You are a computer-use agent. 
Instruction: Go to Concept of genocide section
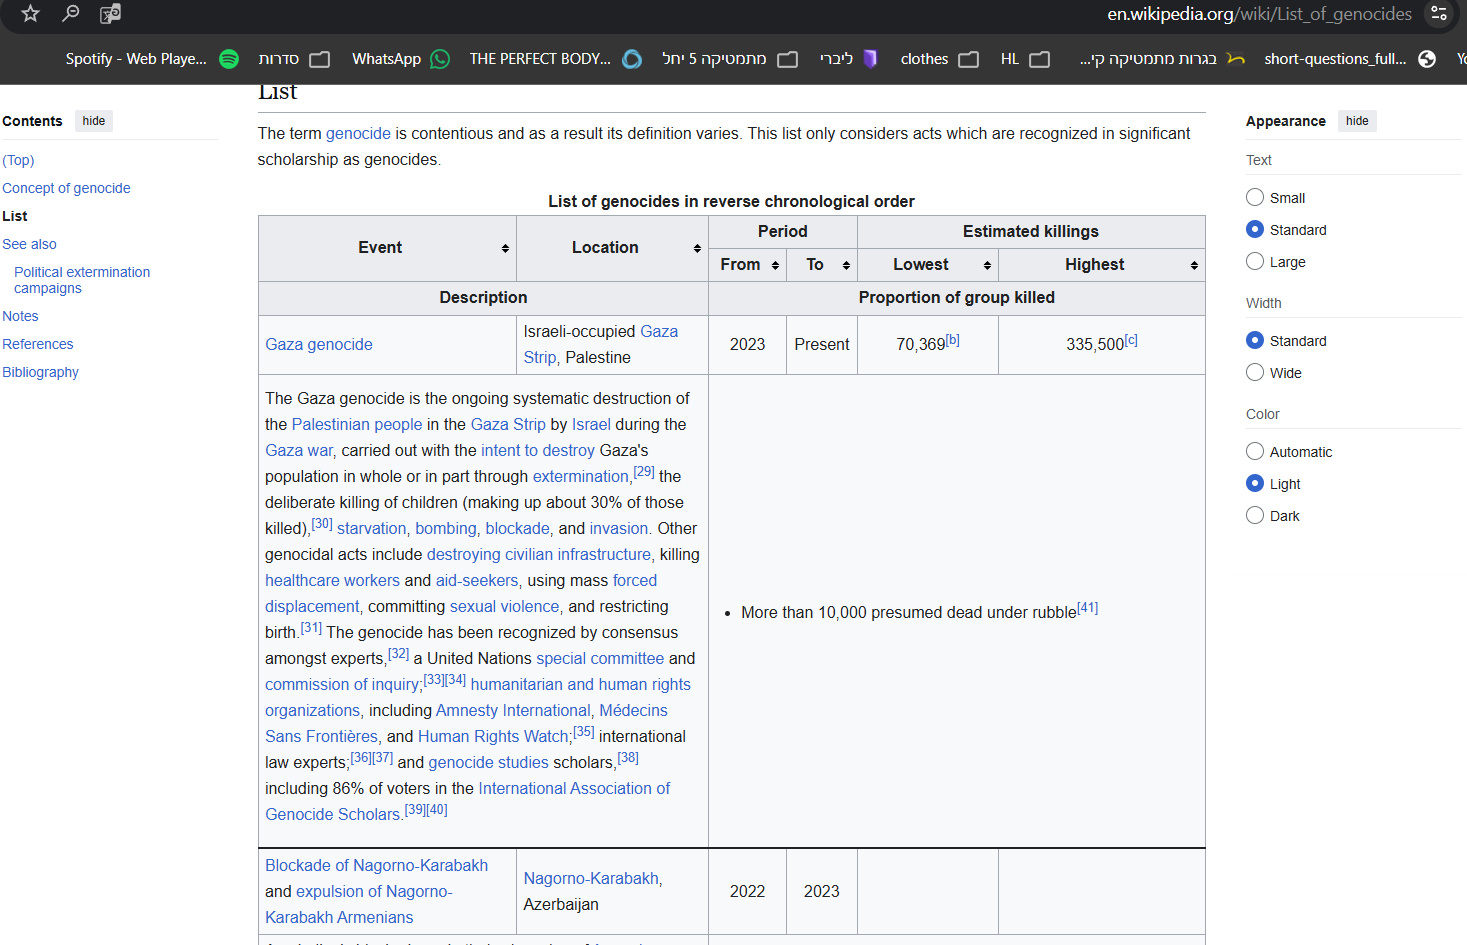(66, 188)
